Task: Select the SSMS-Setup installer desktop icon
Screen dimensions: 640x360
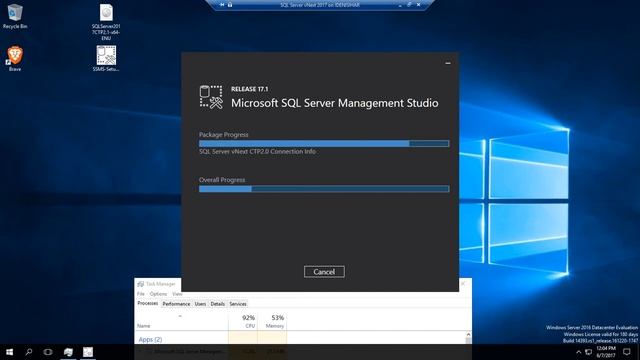Action: pos(106,58)
